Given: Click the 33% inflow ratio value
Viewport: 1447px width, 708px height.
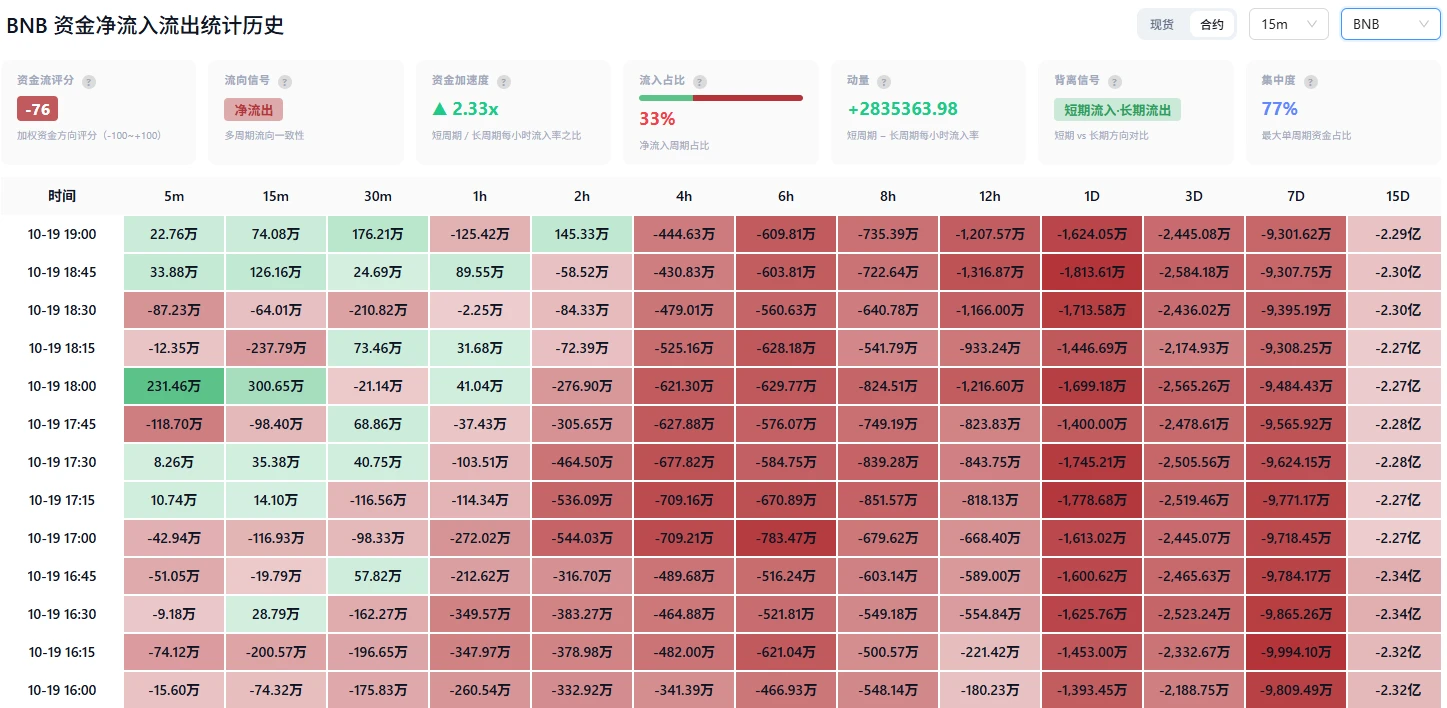Looking at the screenshot, I should click(x=657, y=119).
